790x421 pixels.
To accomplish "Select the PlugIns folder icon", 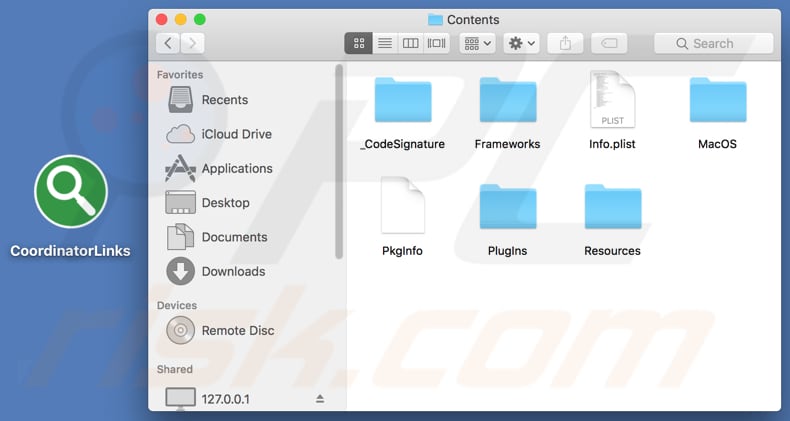I will [508, 206].
